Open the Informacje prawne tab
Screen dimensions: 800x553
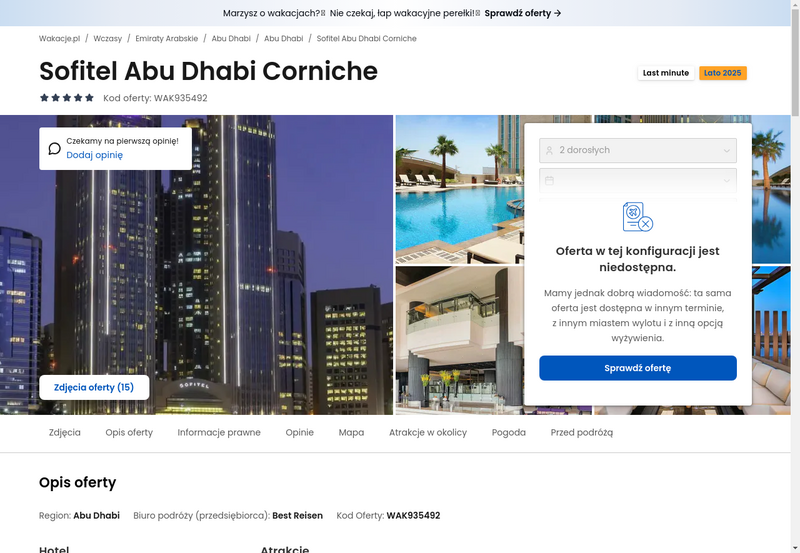219,433
